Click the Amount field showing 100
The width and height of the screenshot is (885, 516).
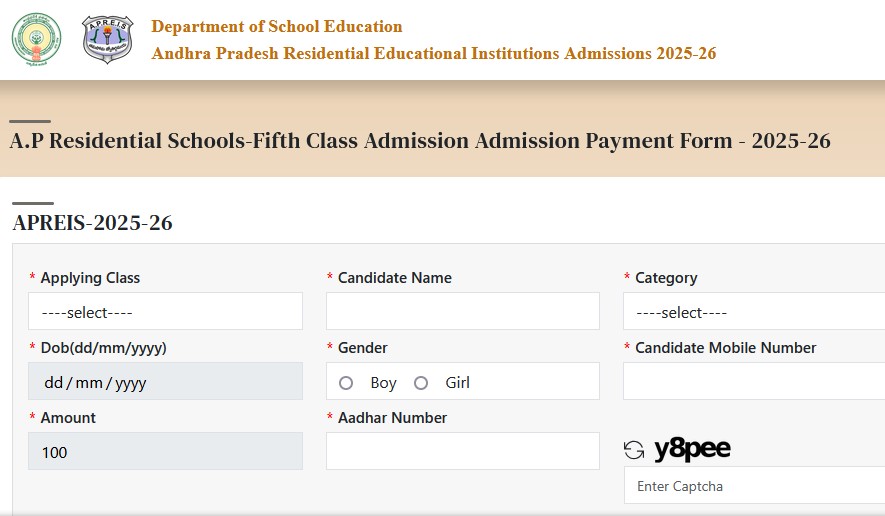click(x=165, y=452)
